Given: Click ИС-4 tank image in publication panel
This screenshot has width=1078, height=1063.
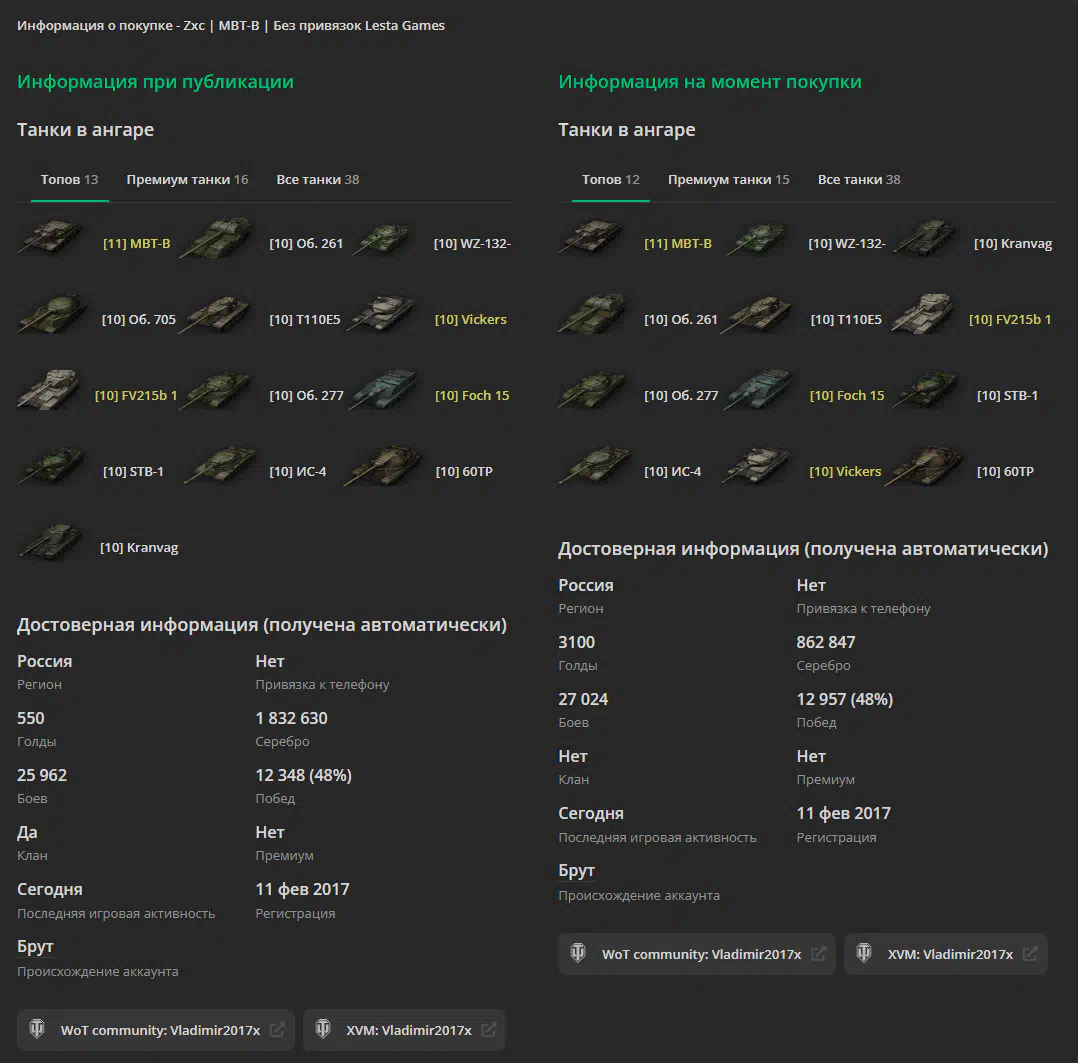Looking at the screenshot, I should click(x=220, y=466).
